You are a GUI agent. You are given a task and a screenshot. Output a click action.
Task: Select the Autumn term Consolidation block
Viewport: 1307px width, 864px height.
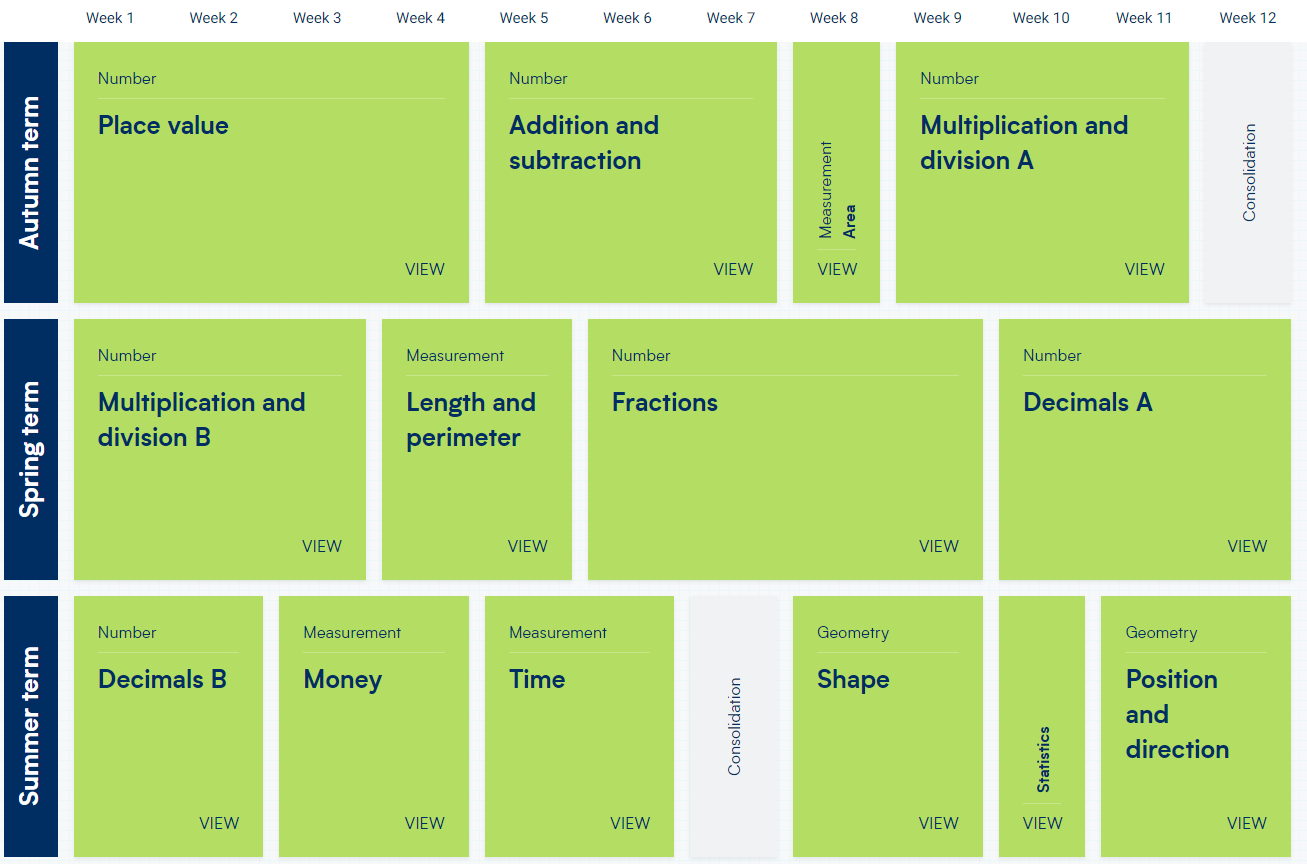pyautogui.click(x=1248, y=172)
